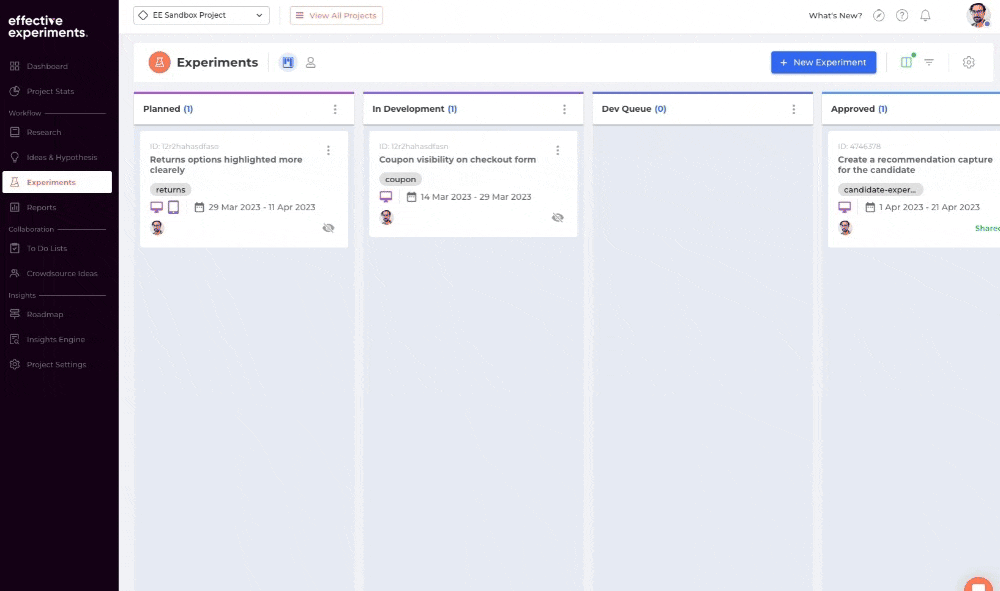Image resolution: width=1000 pixels, height=591 pixels.
Task: Click the candidate-exper... tag
Action: pos(879,189)
